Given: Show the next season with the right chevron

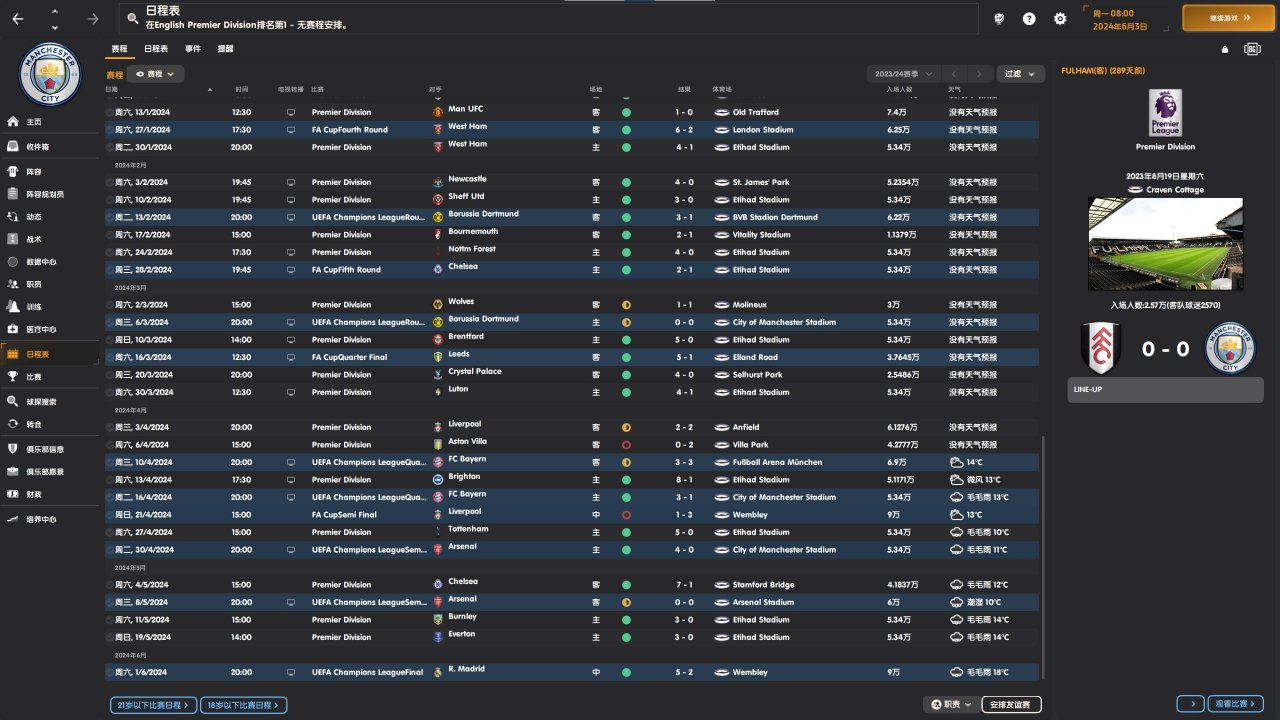Looking at the screenshot, I should click(x=978, y=74).
